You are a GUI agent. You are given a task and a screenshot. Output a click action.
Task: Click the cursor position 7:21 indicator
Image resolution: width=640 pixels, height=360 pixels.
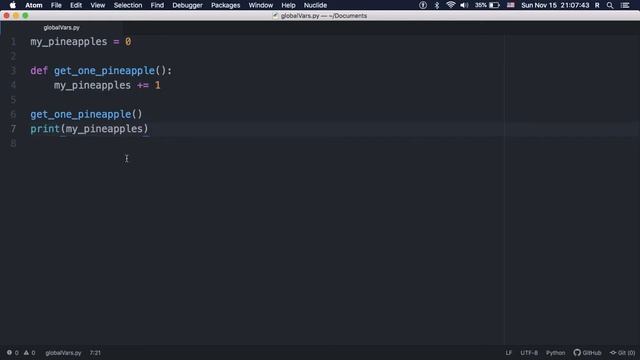tap(95, 353)
